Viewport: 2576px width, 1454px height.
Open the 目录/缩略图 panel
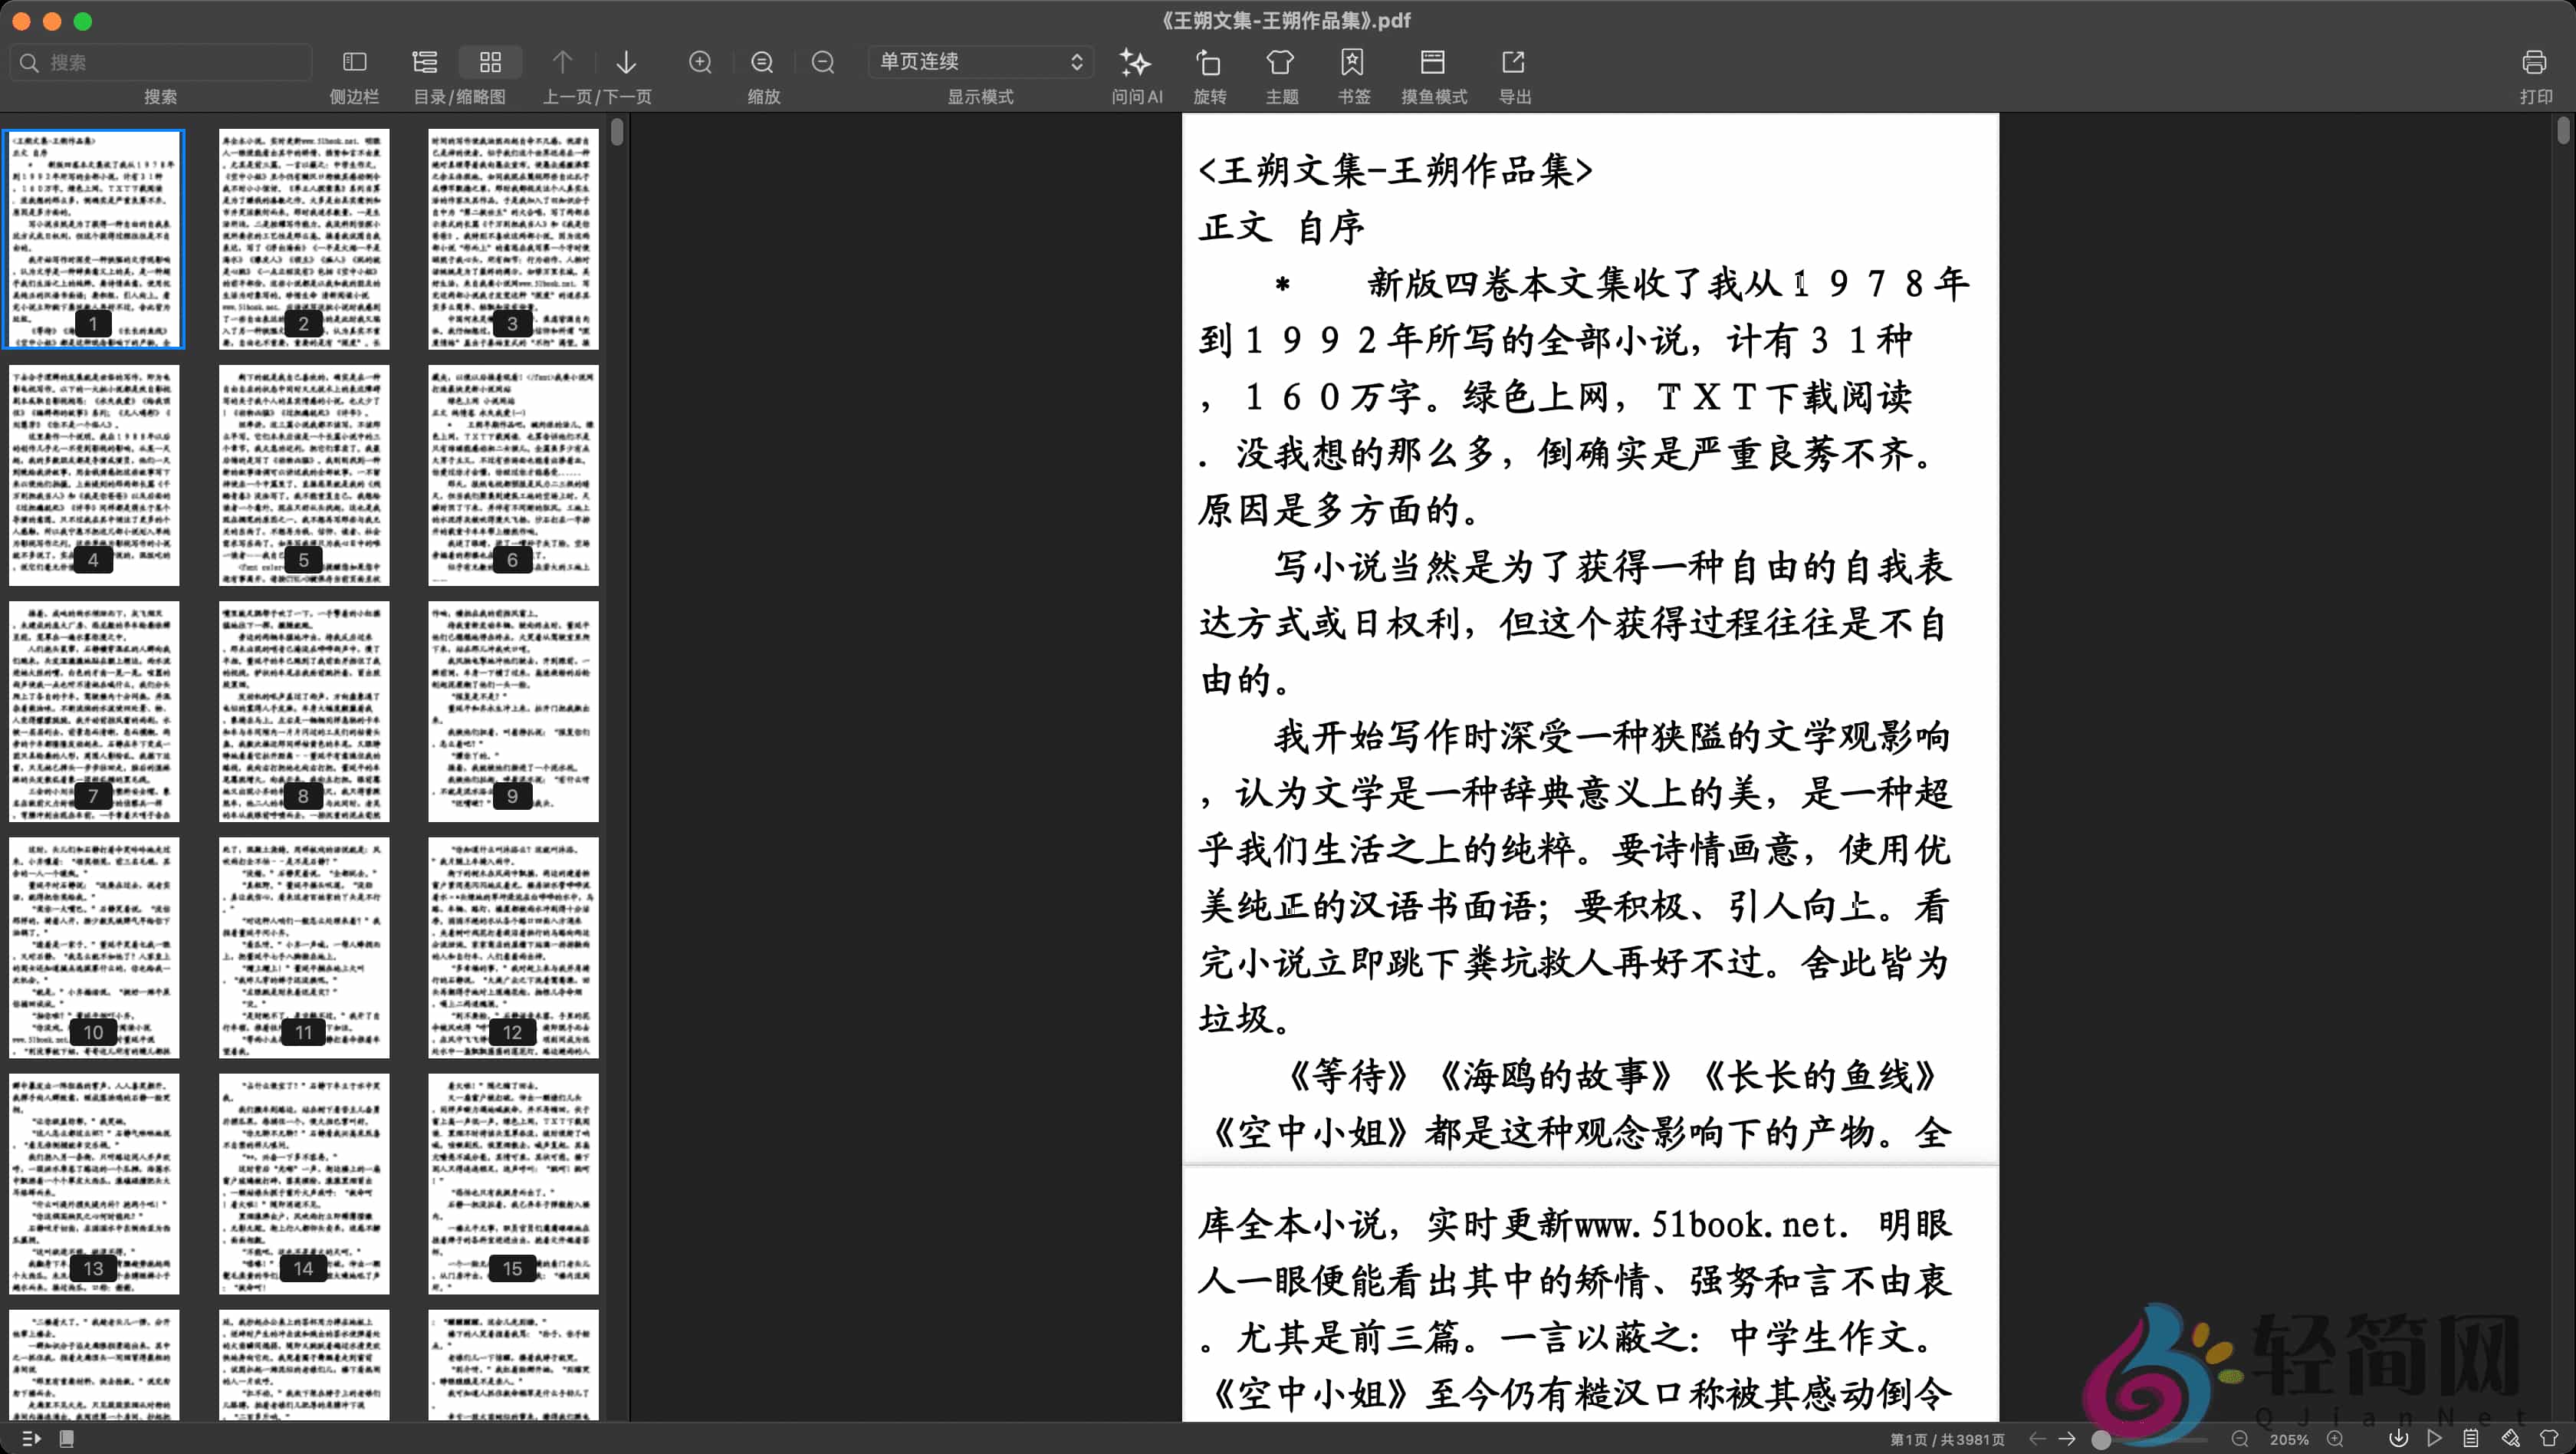coord(425,62)
